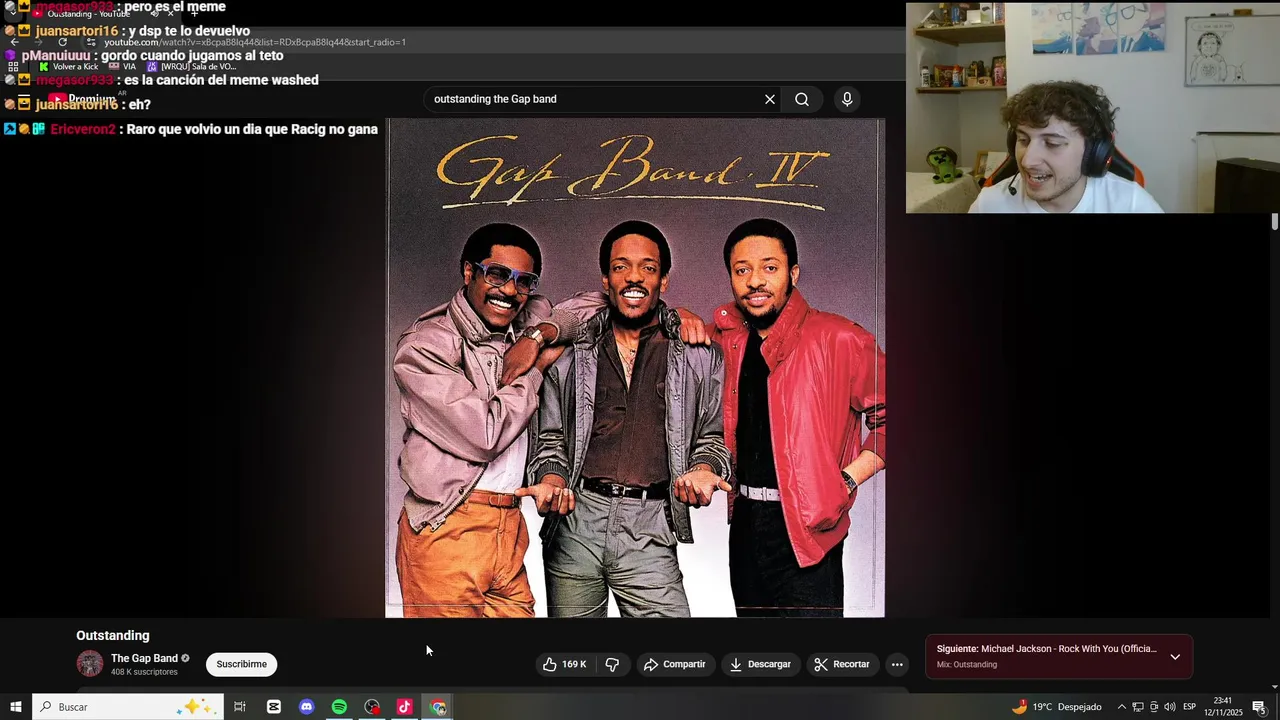The height and width of the screenshot is (720, 1280).
Task: Open Discord from the taskbar
Action: [x=307, y=707]
